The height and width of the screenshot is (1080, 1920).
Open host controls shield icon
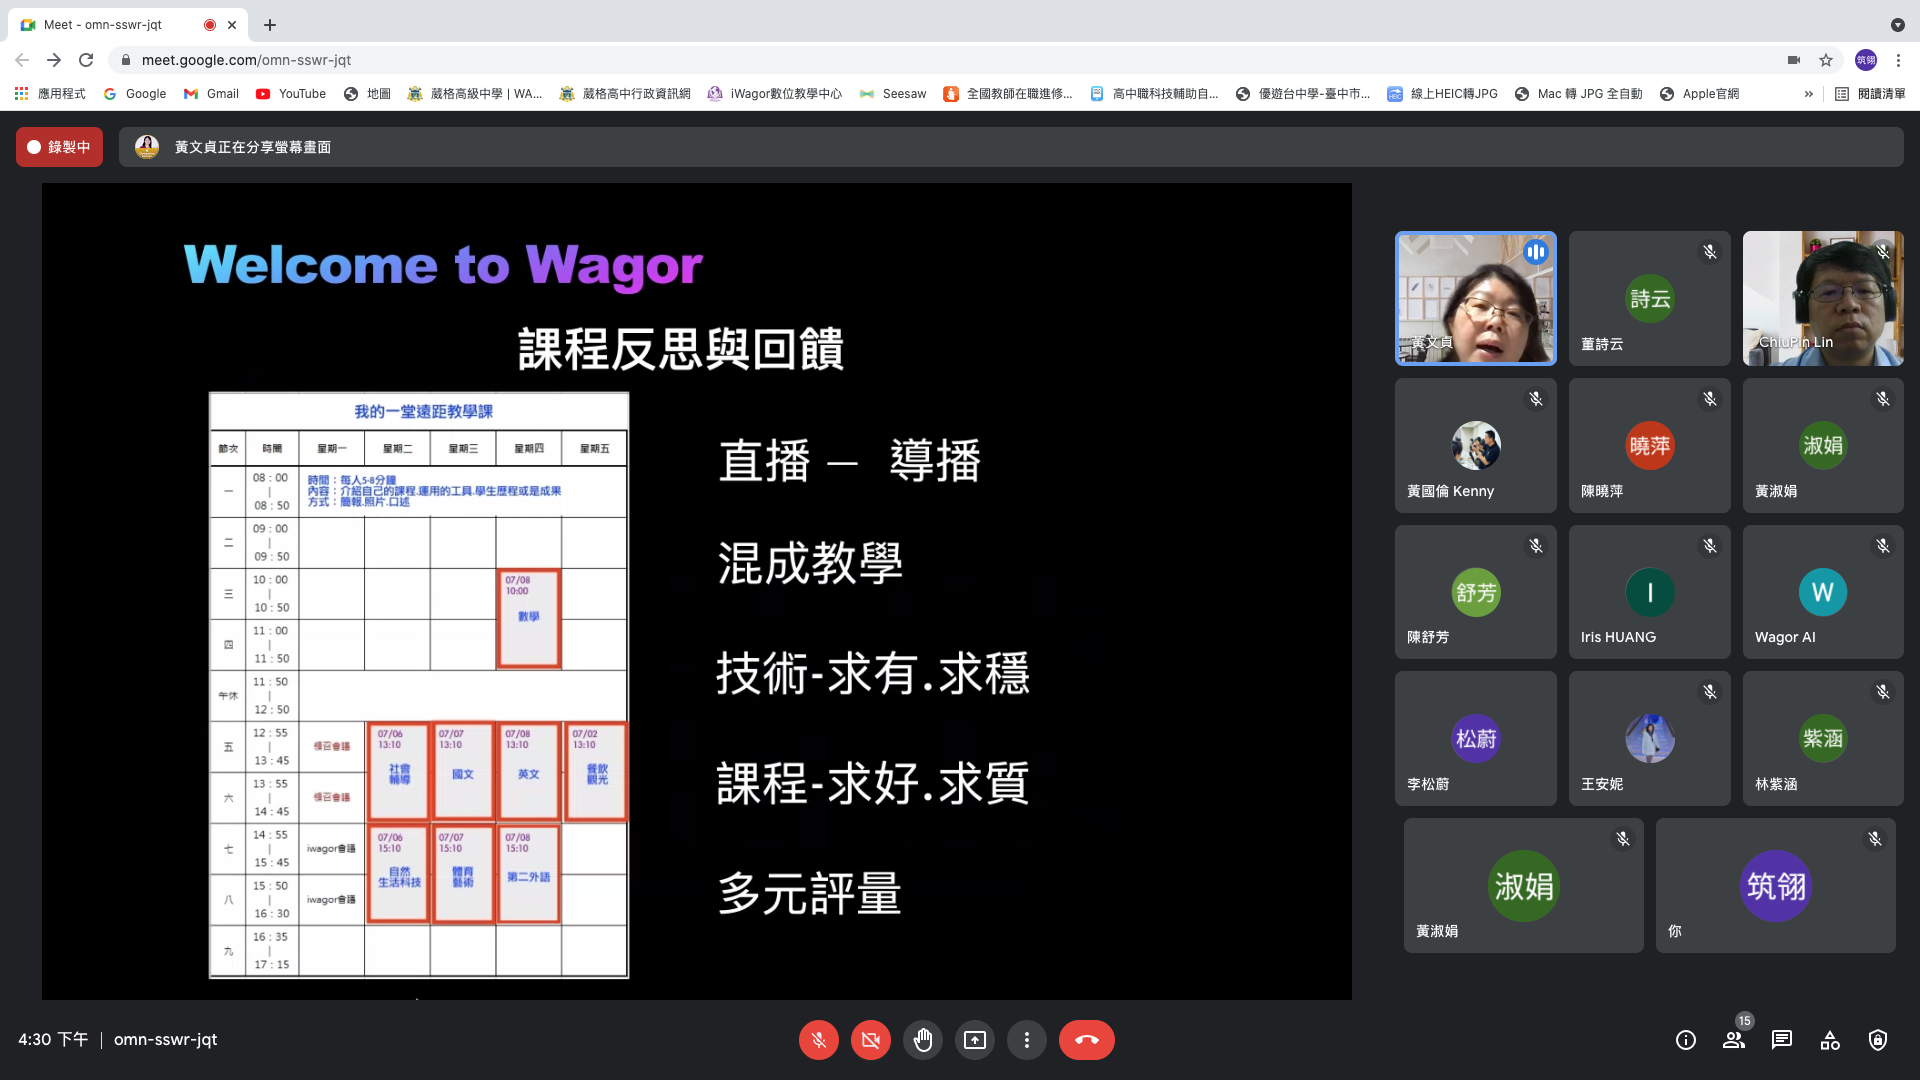pyautogui.click(x=1878, y=1040)
